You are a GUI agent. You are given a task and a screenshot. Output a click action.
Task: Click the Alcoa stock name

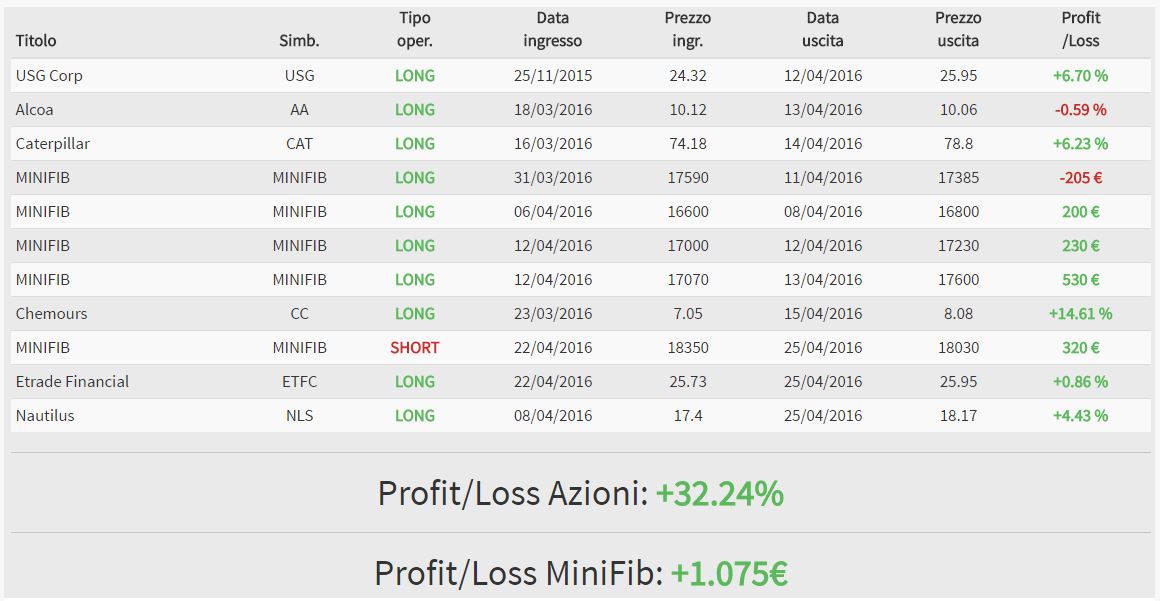click(x=34, y=110)
